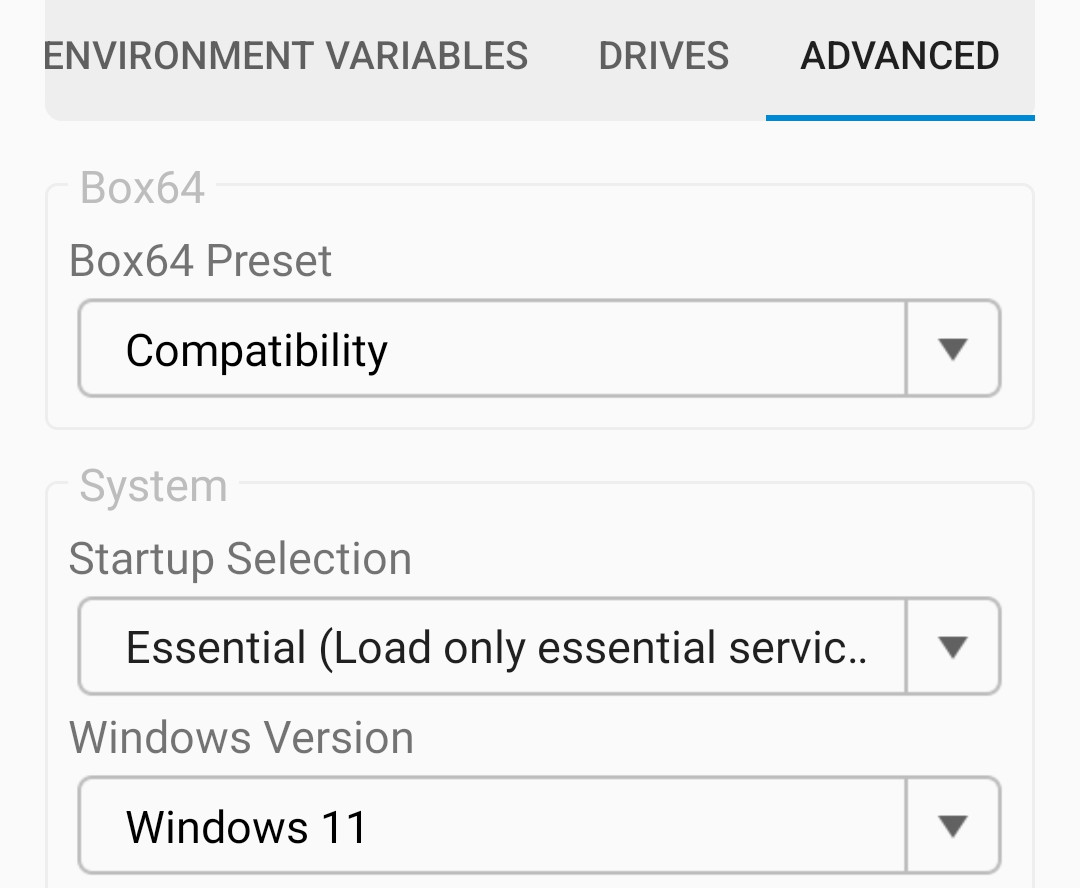Click the Compatibility preset combo box
The image size is (1080, 888).
click(490, 348)
